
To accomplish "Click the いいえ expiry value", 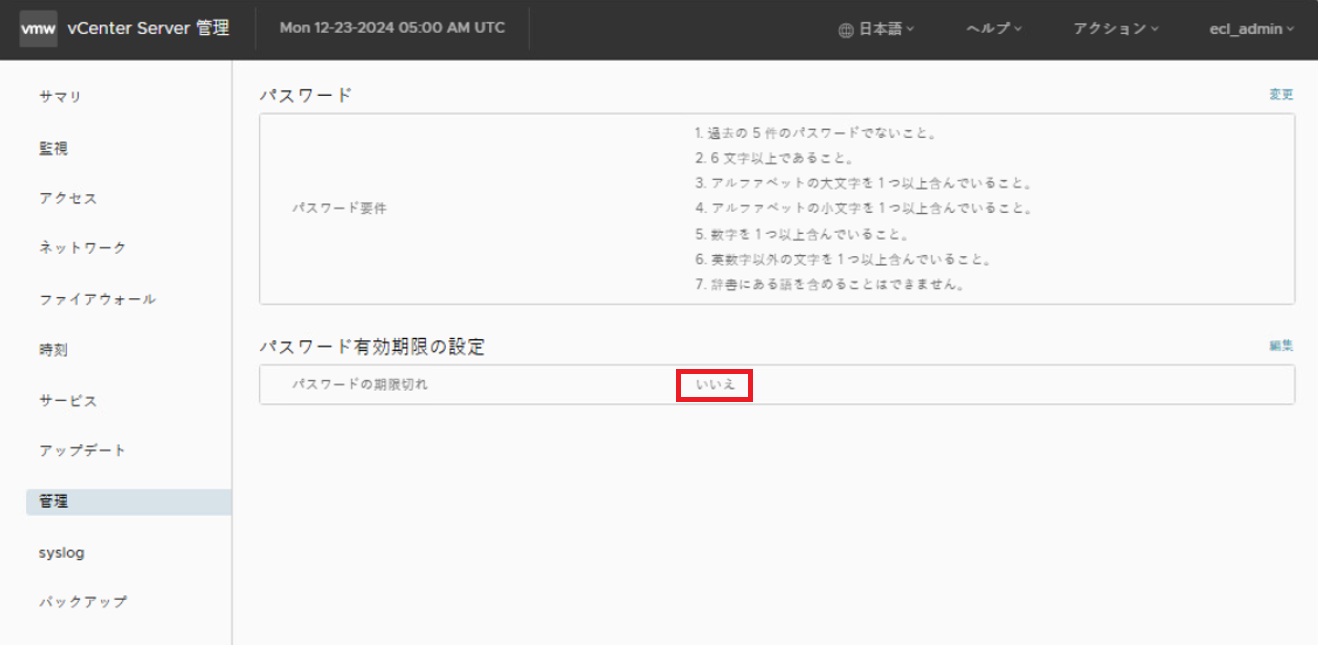I will [715, 385].
